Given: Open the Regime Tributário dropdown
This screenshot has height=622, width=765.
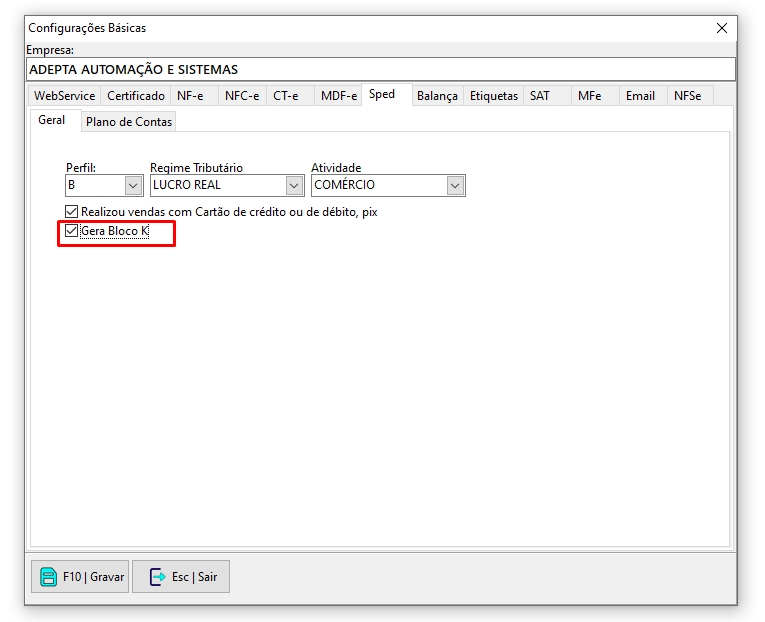Looking at the screenshot, I should [294, 185].
